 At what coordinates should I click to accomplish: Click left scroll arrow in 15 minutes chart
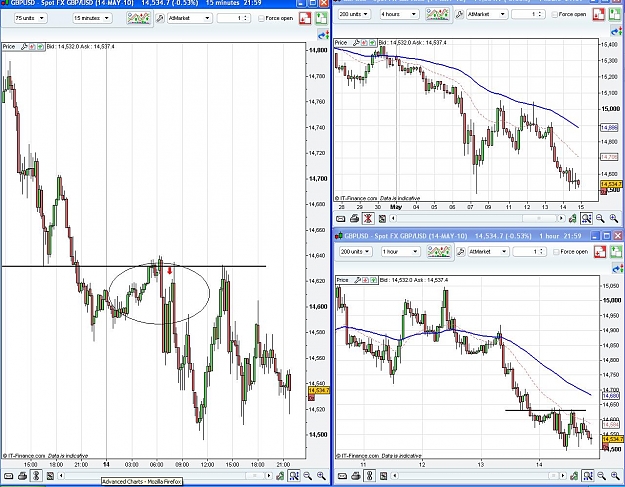pos(61,475)
